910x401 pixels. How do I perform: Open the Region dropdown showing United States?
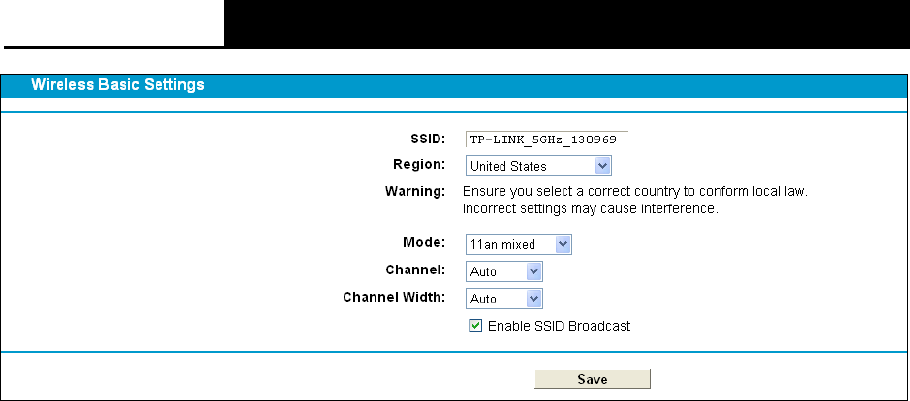click(x=539, y=166)
